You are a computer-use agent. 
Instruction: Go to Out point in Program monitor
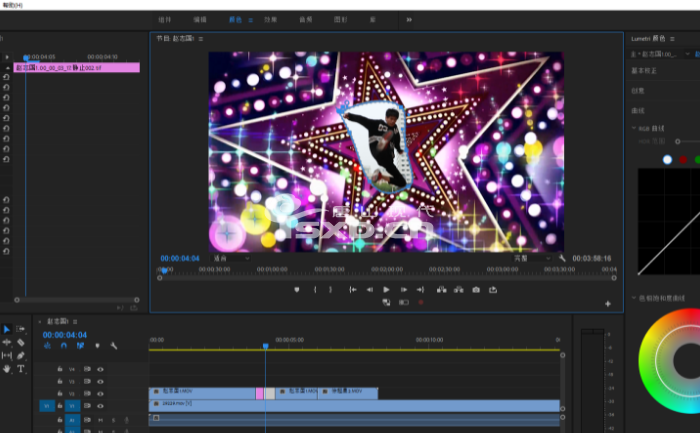420,290
